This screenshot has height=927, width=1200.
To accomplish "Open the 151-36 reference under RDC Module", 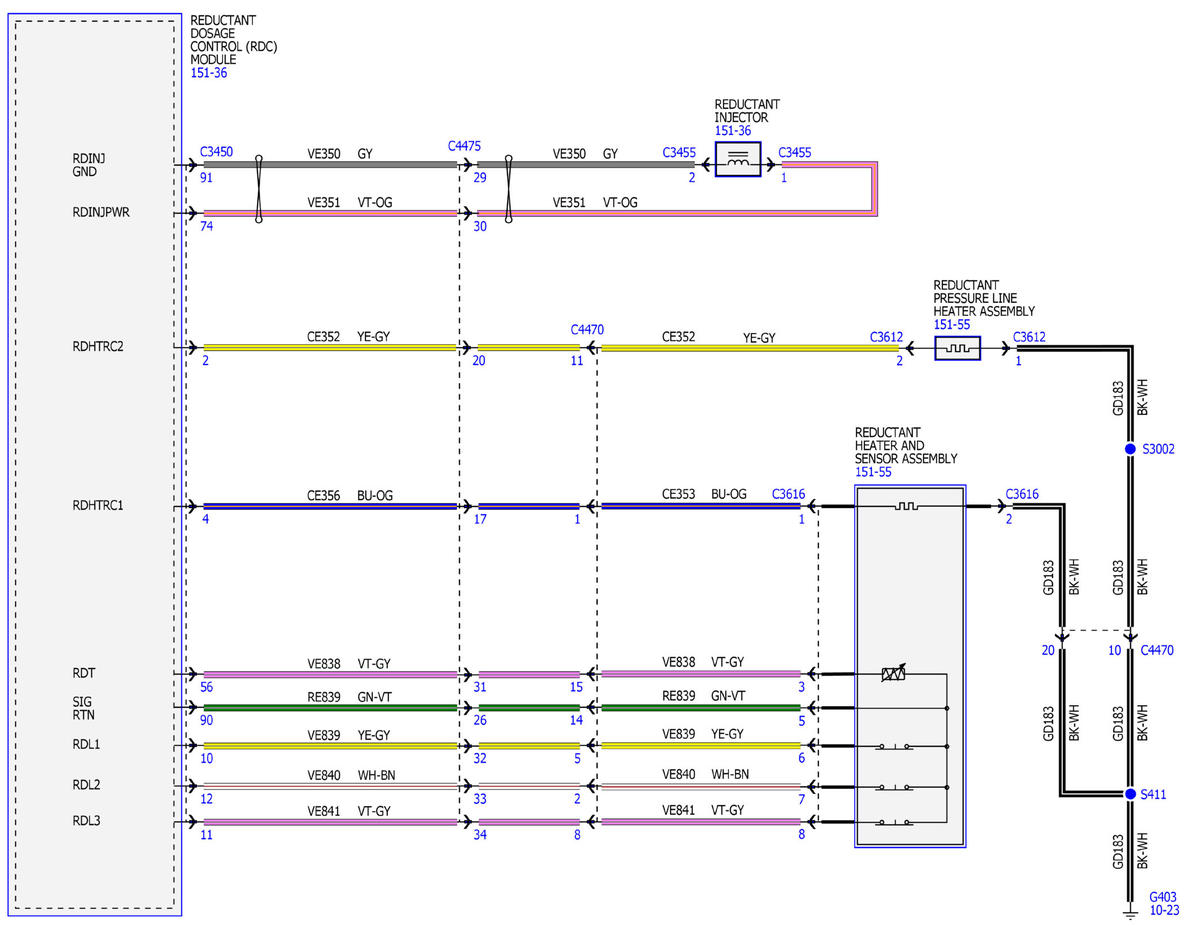I will point(210,73).
